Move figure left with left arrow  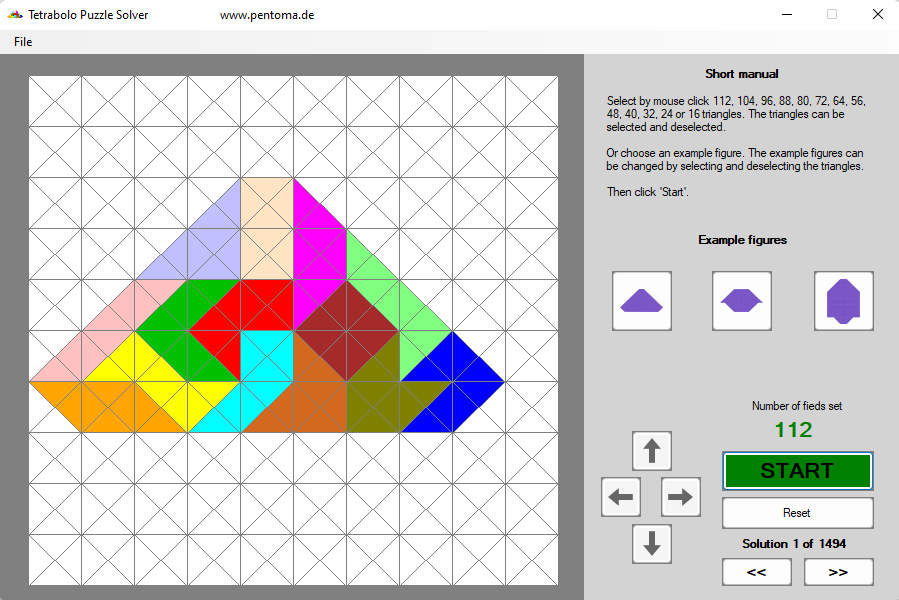[621, 497]
